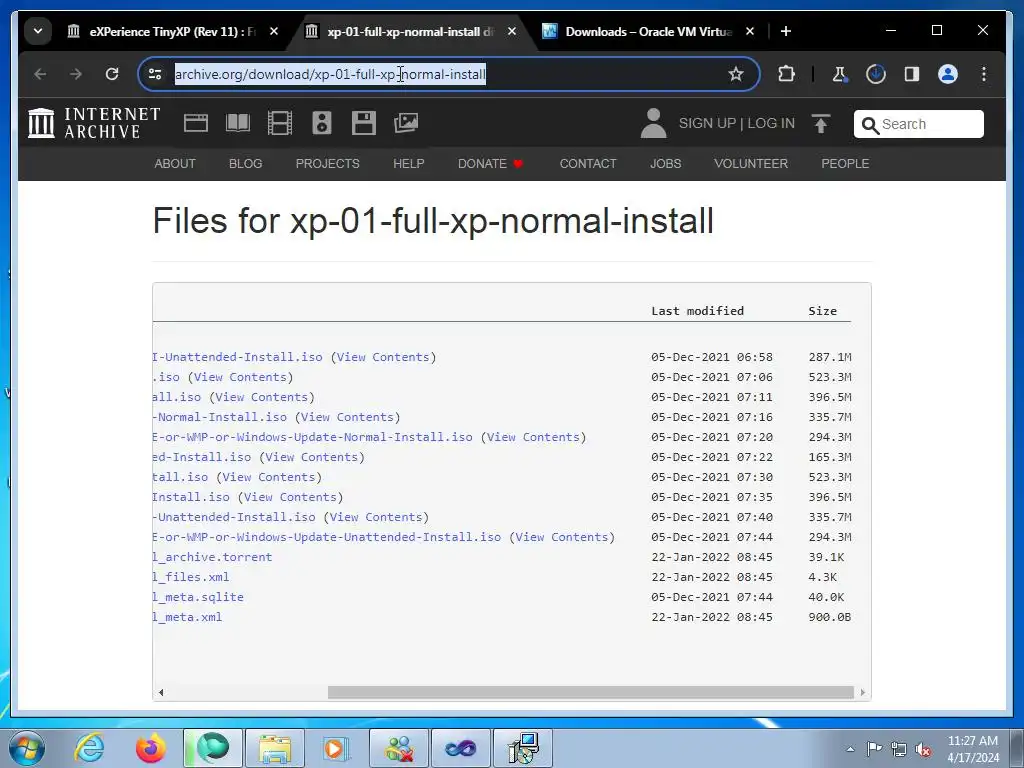Open the BLOG menu item
The width and height of the screenshot is (1024, 768).
pos(246,163)
